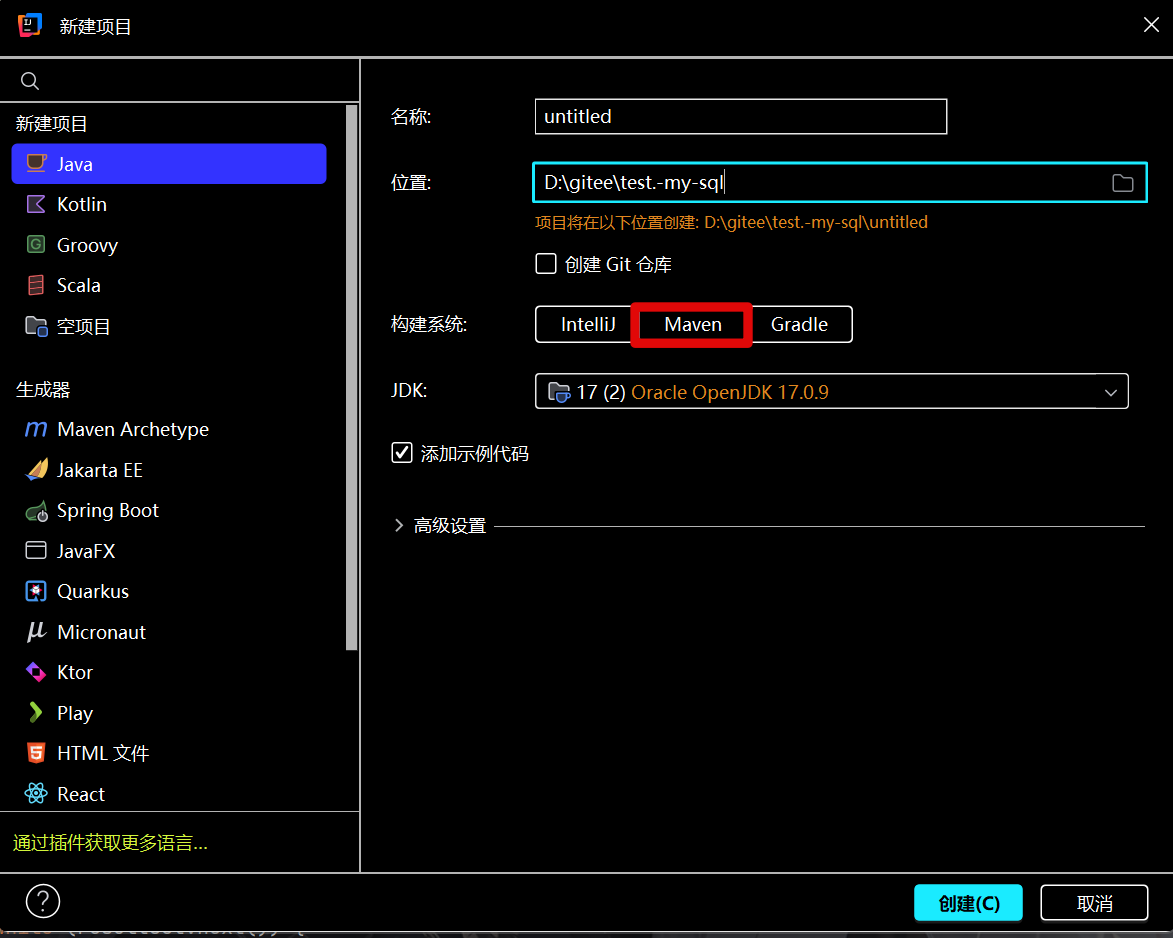The height and width of the screenshot is (938, 1173).
Task: Click the 取消 button
Action: [1094, 903]
